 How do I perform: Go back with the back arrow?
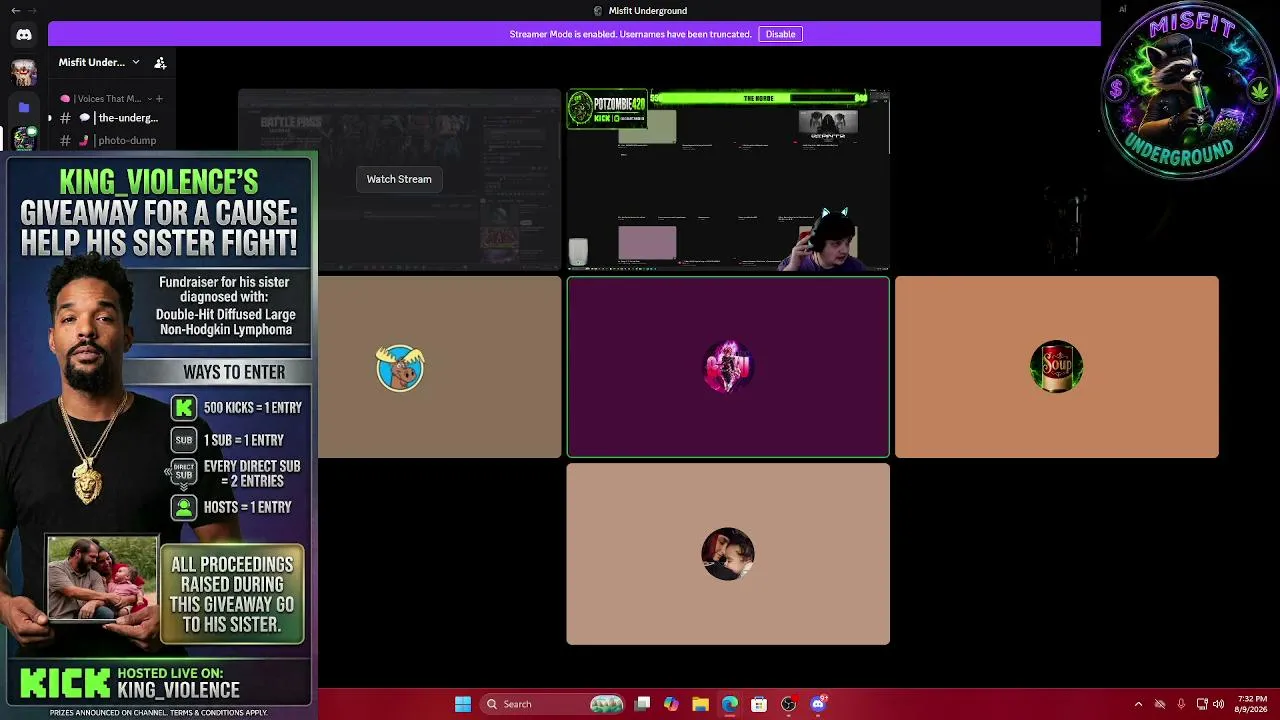coord(15,10)
